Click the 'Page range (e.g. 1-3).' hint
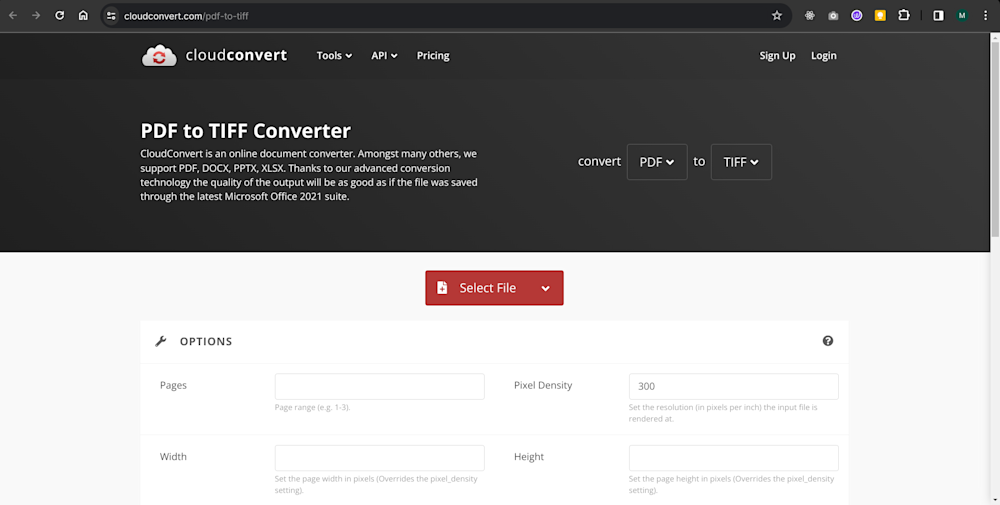The width and height of the screenshot is (1000, 505). (x=312, y=407)
